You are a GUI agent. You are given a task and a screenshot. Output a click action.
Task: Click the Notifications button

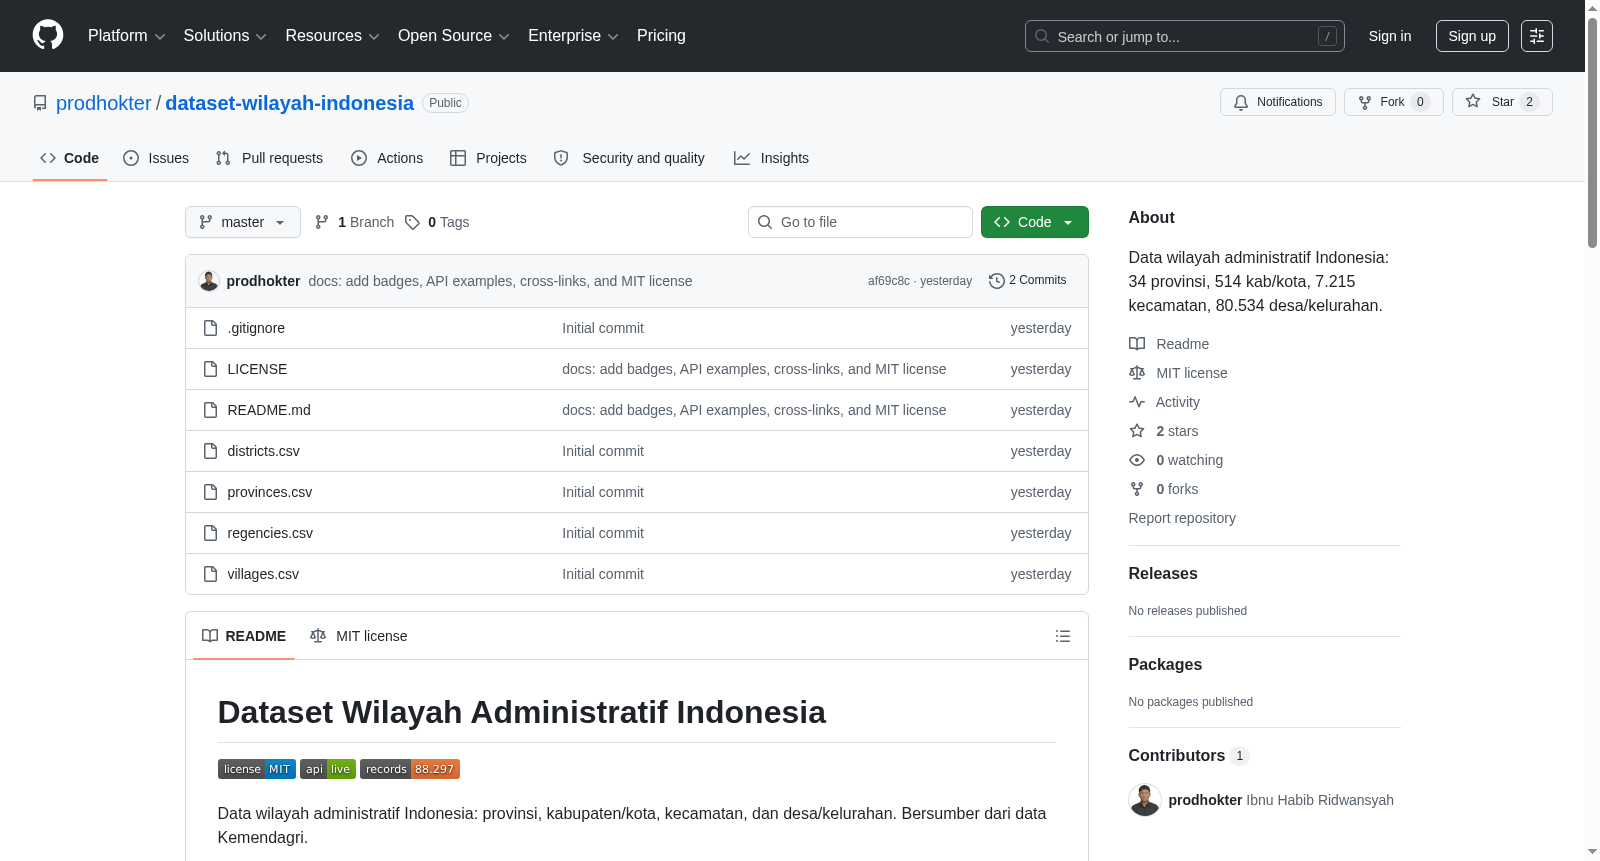1278,102
